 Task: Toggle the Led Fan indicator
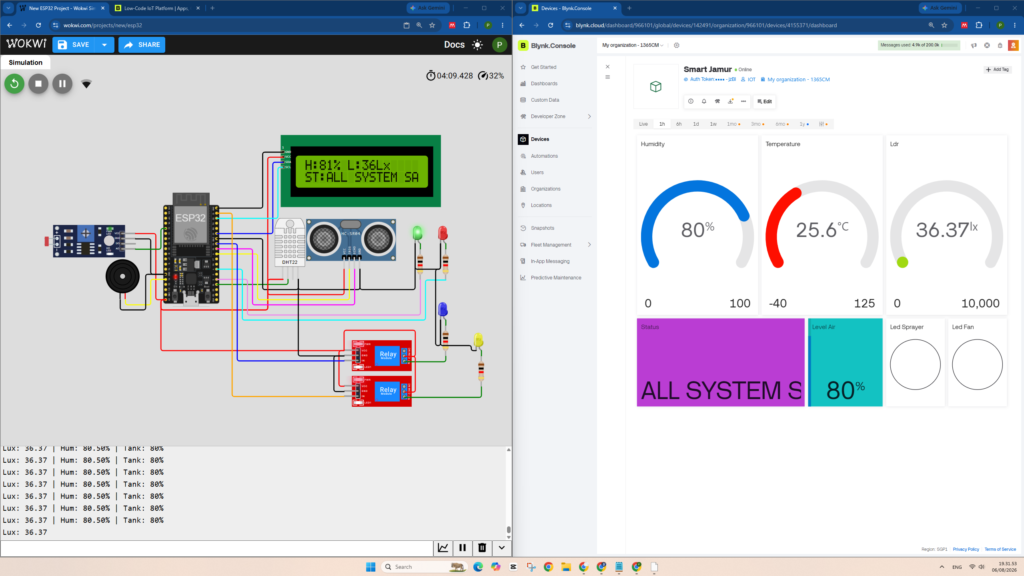pos(977,364)
